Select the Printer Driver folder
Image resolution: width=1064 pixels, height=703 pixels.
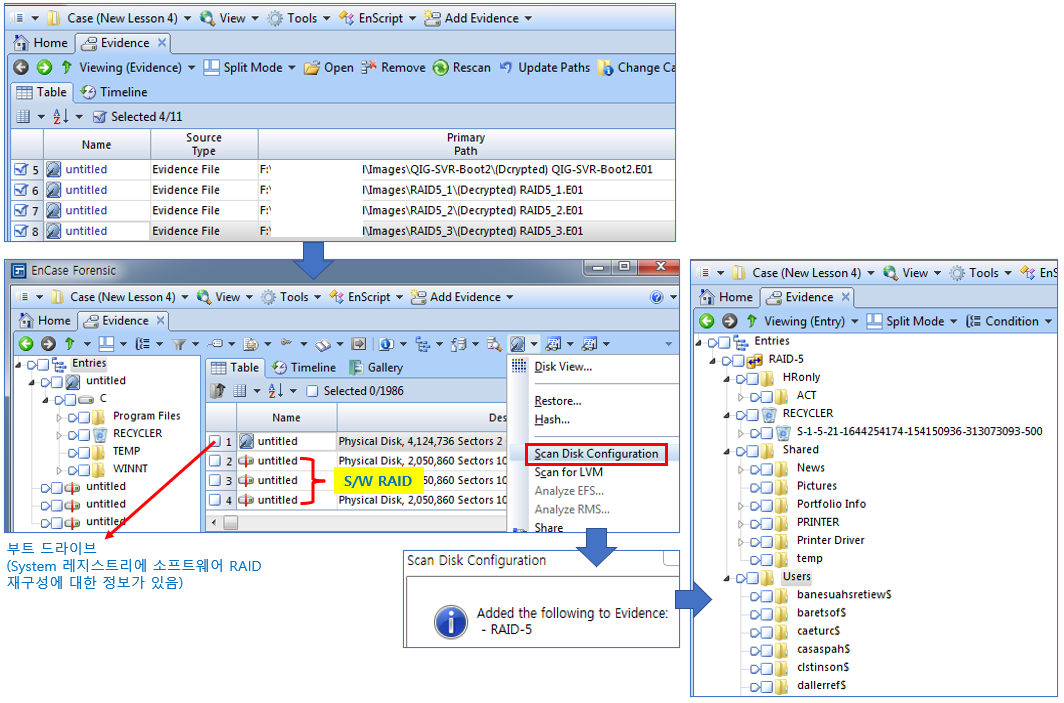click(831, 541)
